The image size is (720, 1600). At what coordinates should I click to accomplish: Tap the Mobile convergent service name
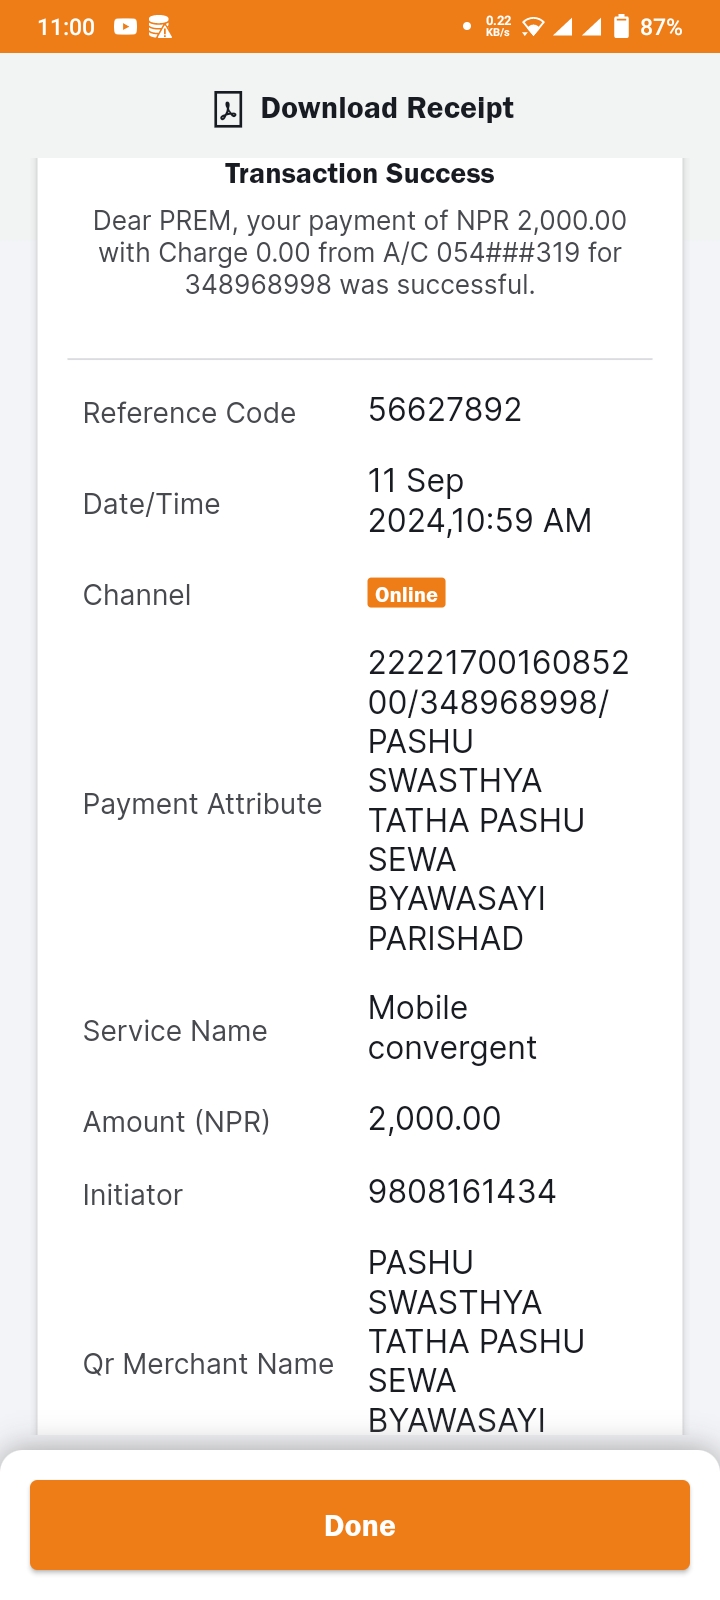[x=452, y=1028]
